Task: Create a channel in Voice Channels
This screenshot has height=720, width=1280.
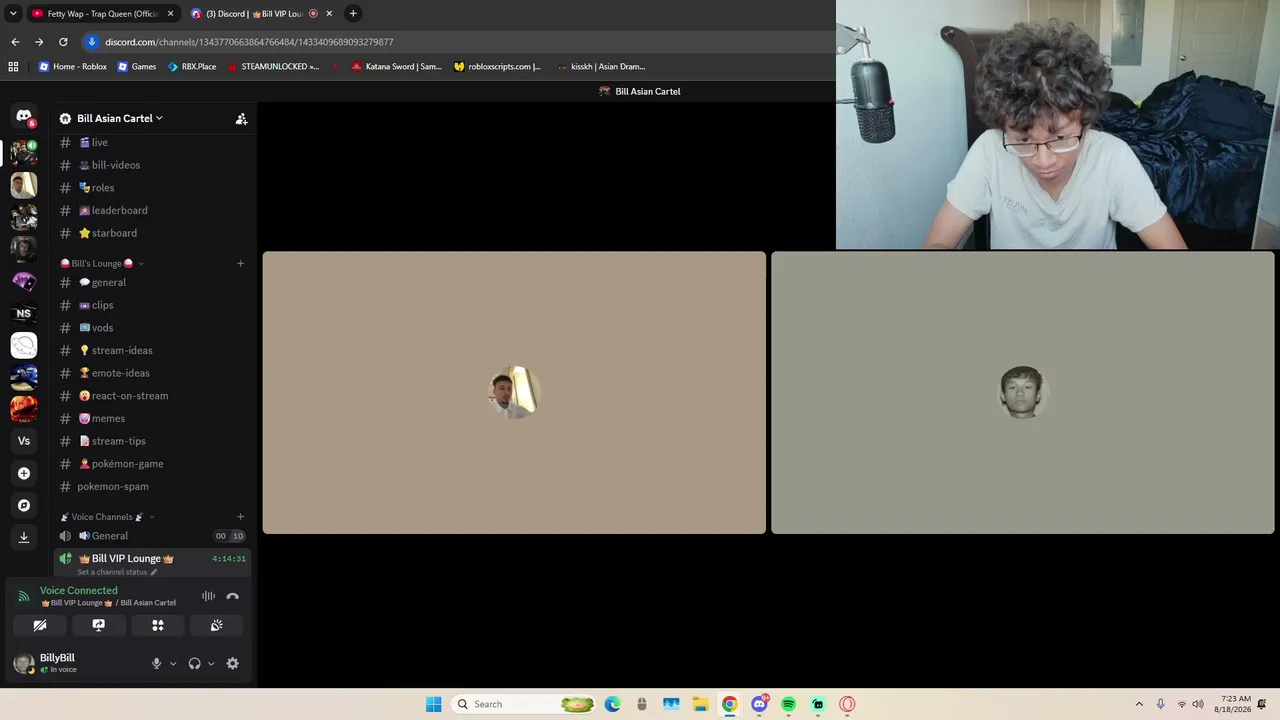Action: (x=240, y=517)
